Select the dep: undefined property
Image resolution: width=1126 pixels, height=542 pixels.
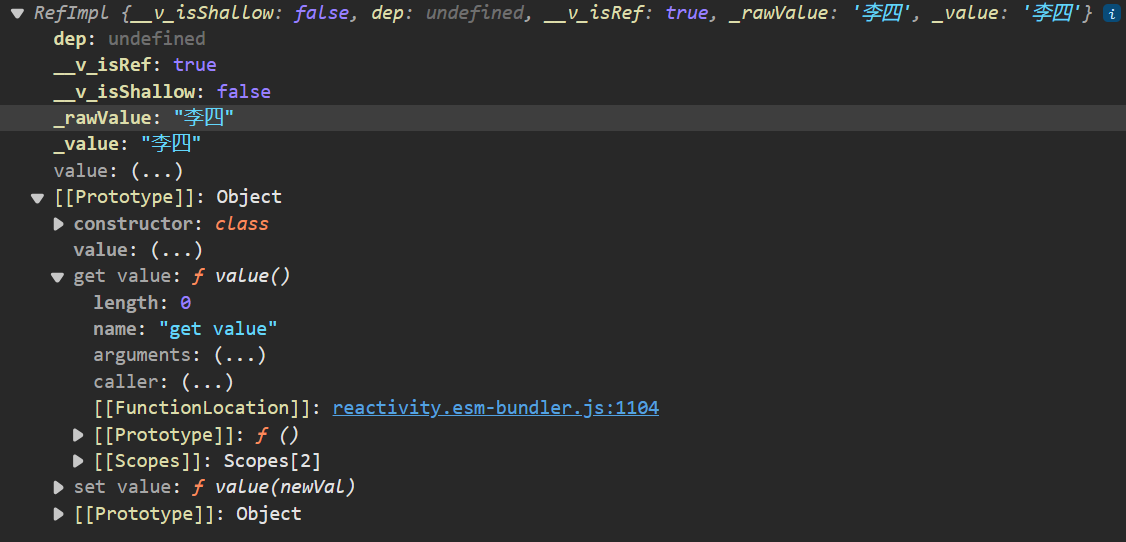[x=129, y=39]
